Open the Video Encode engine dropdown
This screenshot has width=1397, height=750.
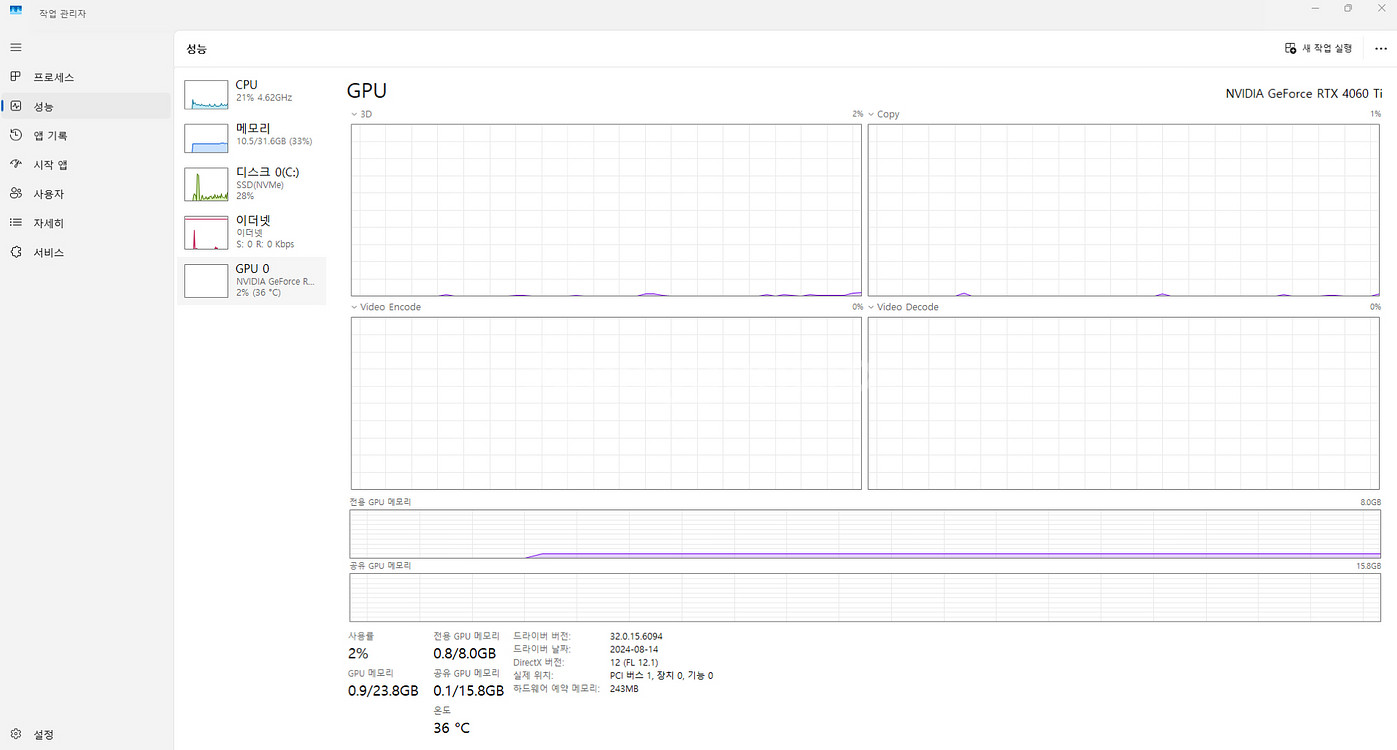(355, 307)
